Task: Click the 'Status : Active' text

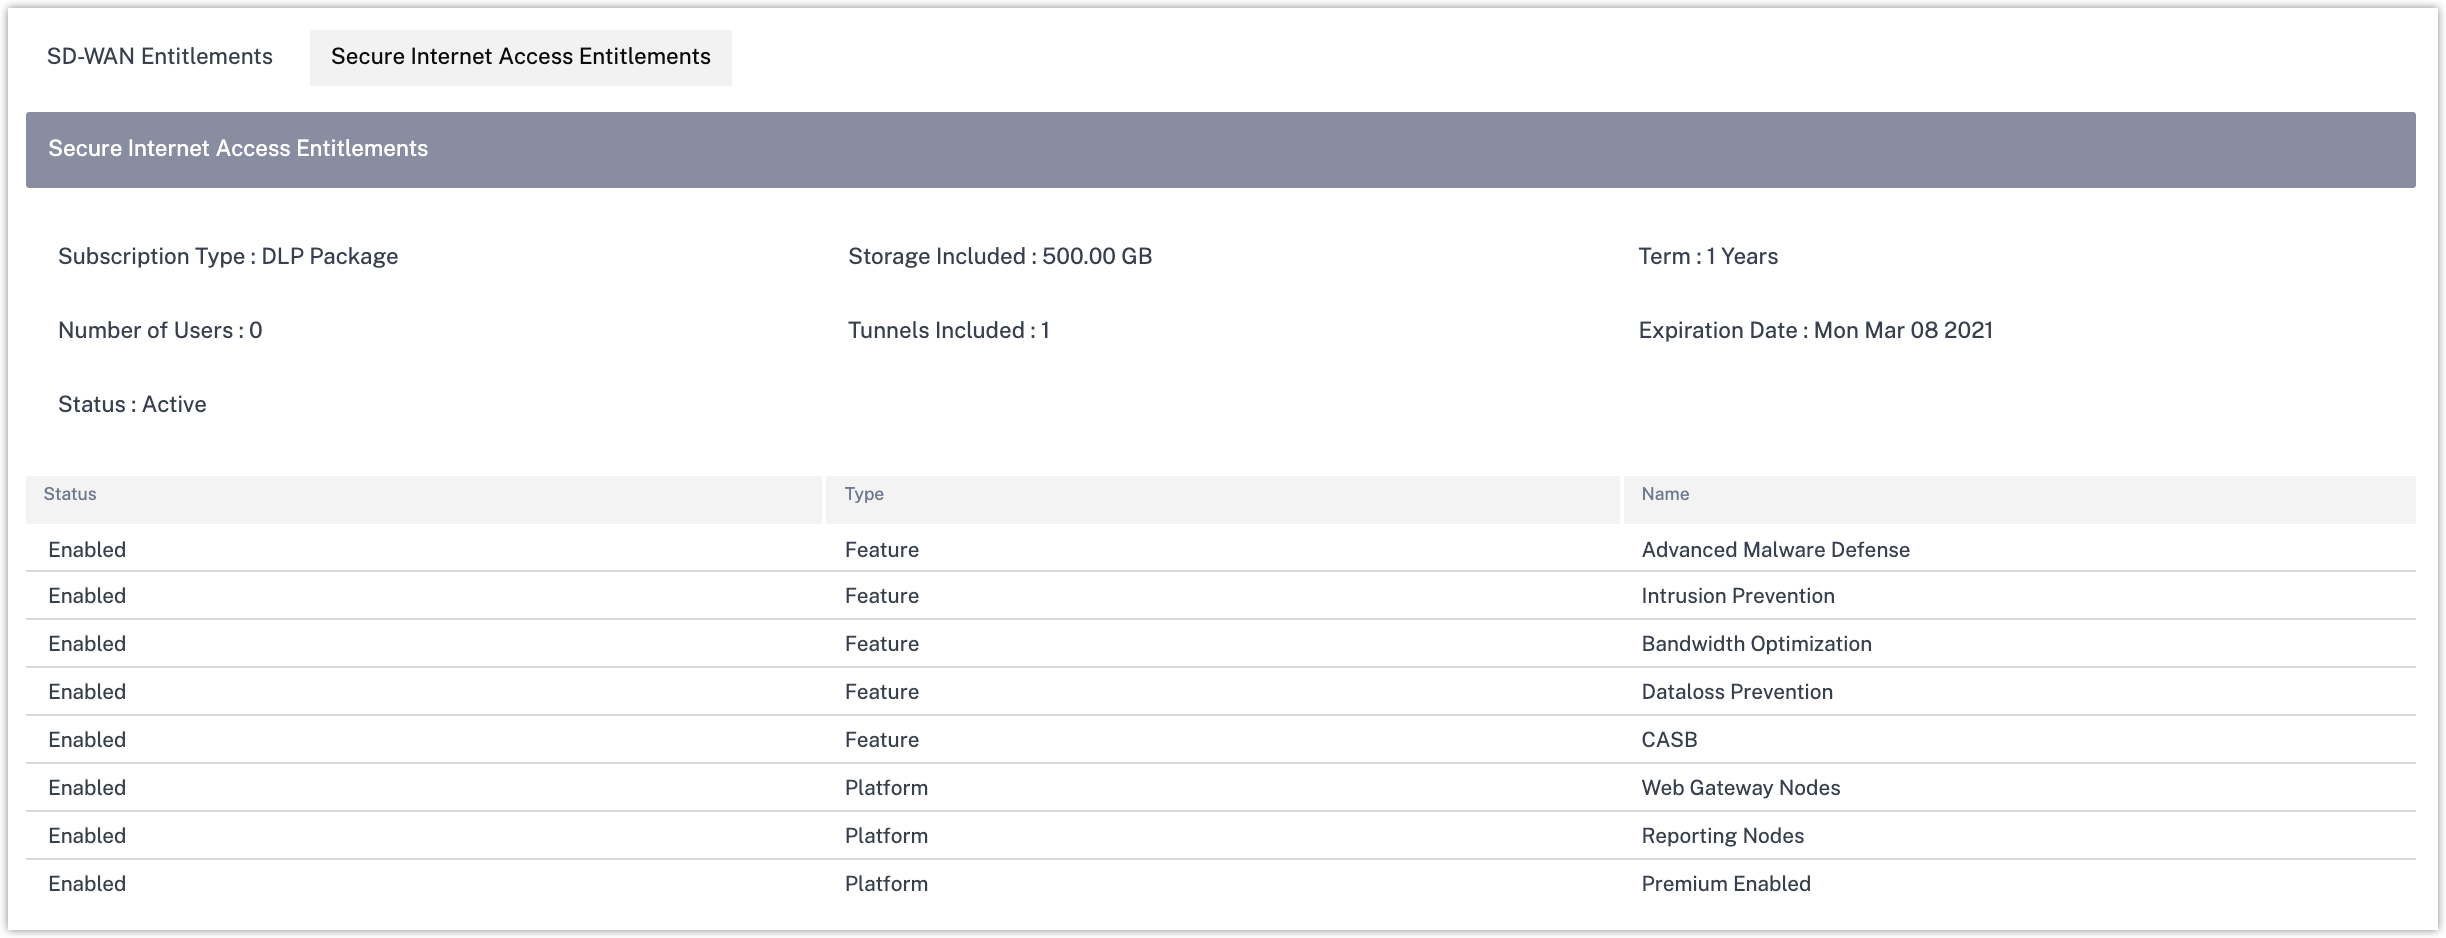Action: pyautogui.click(x=132, y=405)
